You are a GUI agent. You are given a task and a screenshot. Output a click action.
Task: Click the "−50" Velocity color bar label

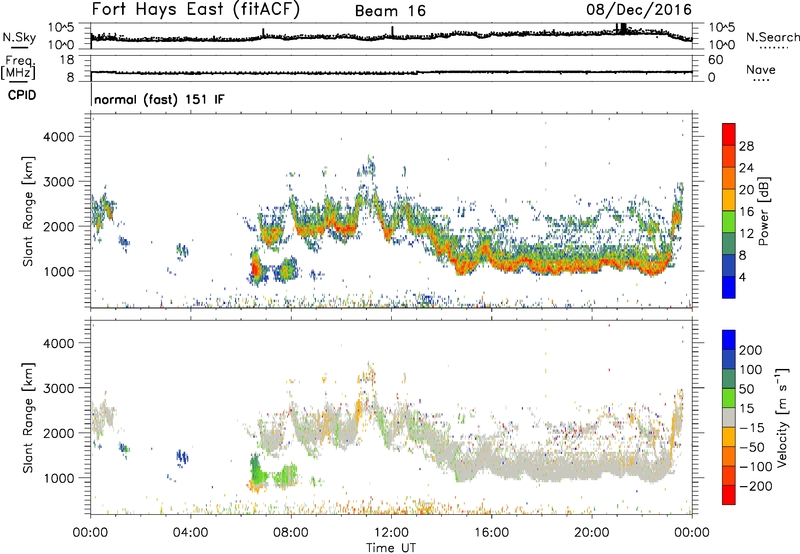pos(752,447)
